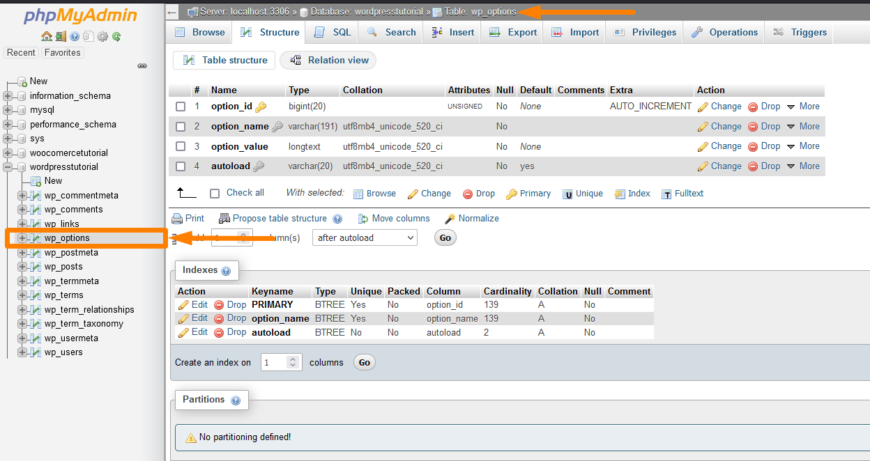Enable the Check all checkbox
The width and height of the screenshot is (870, 461).
pos(214,193)
